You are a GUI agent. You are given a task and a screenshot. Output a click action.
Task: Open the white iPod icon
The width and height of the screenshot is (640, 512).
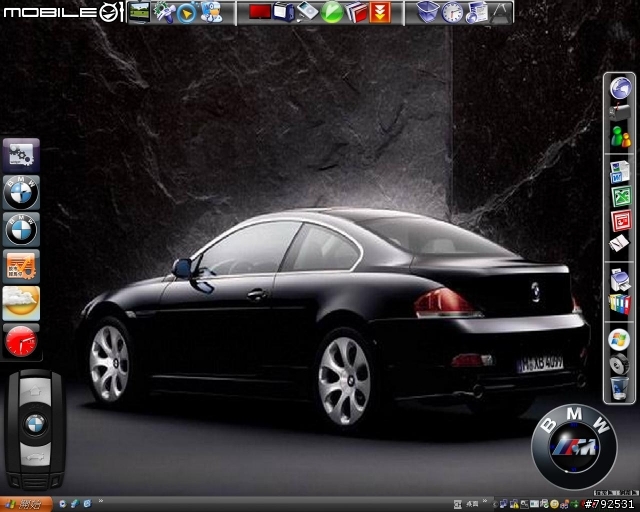click(x=307, y=11)
